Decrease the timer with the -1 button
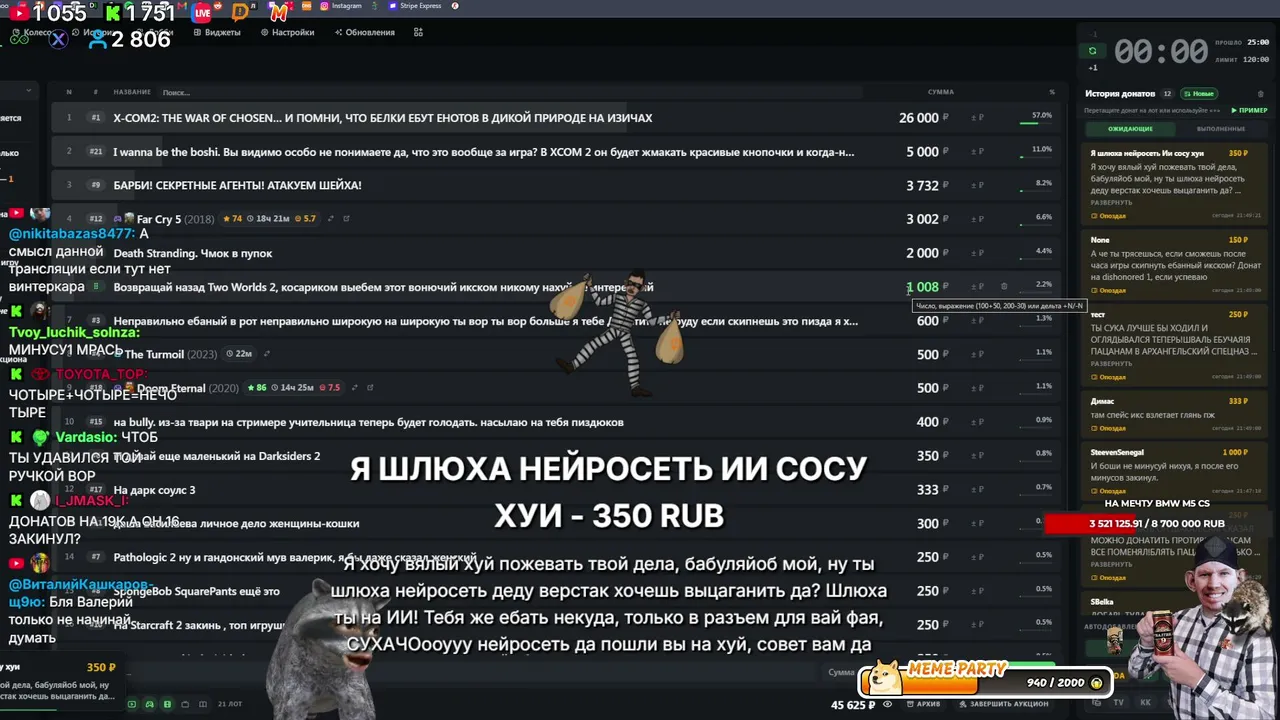 1093,35
